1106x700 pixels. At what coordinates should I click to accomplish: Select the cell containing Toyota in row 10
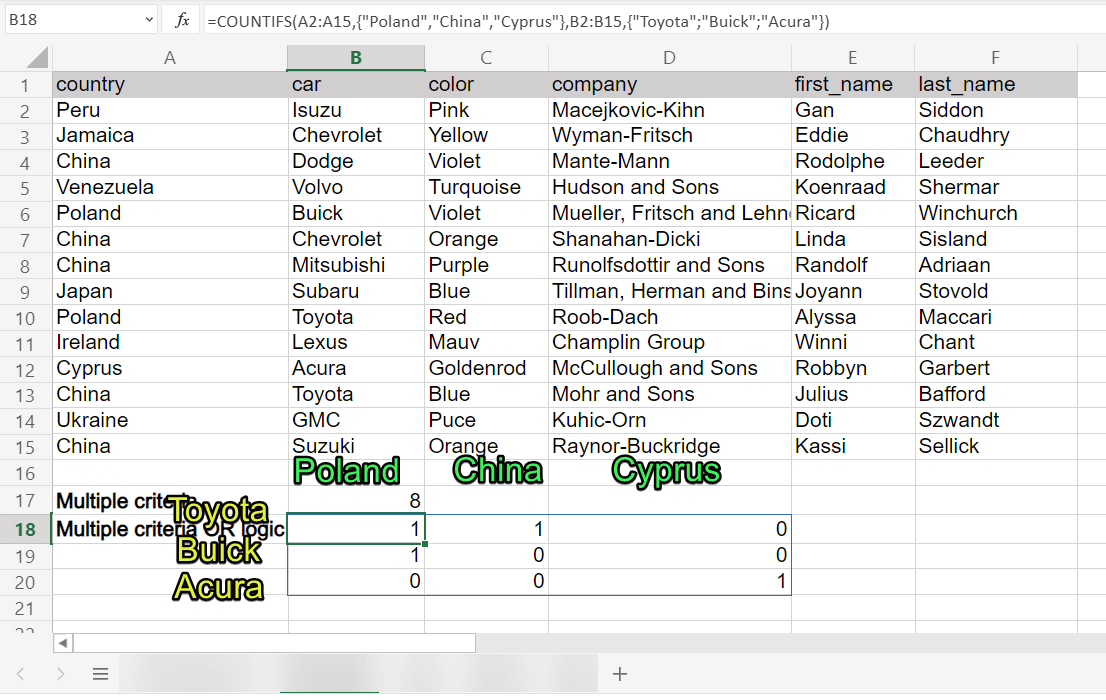(x=355, y=316)
